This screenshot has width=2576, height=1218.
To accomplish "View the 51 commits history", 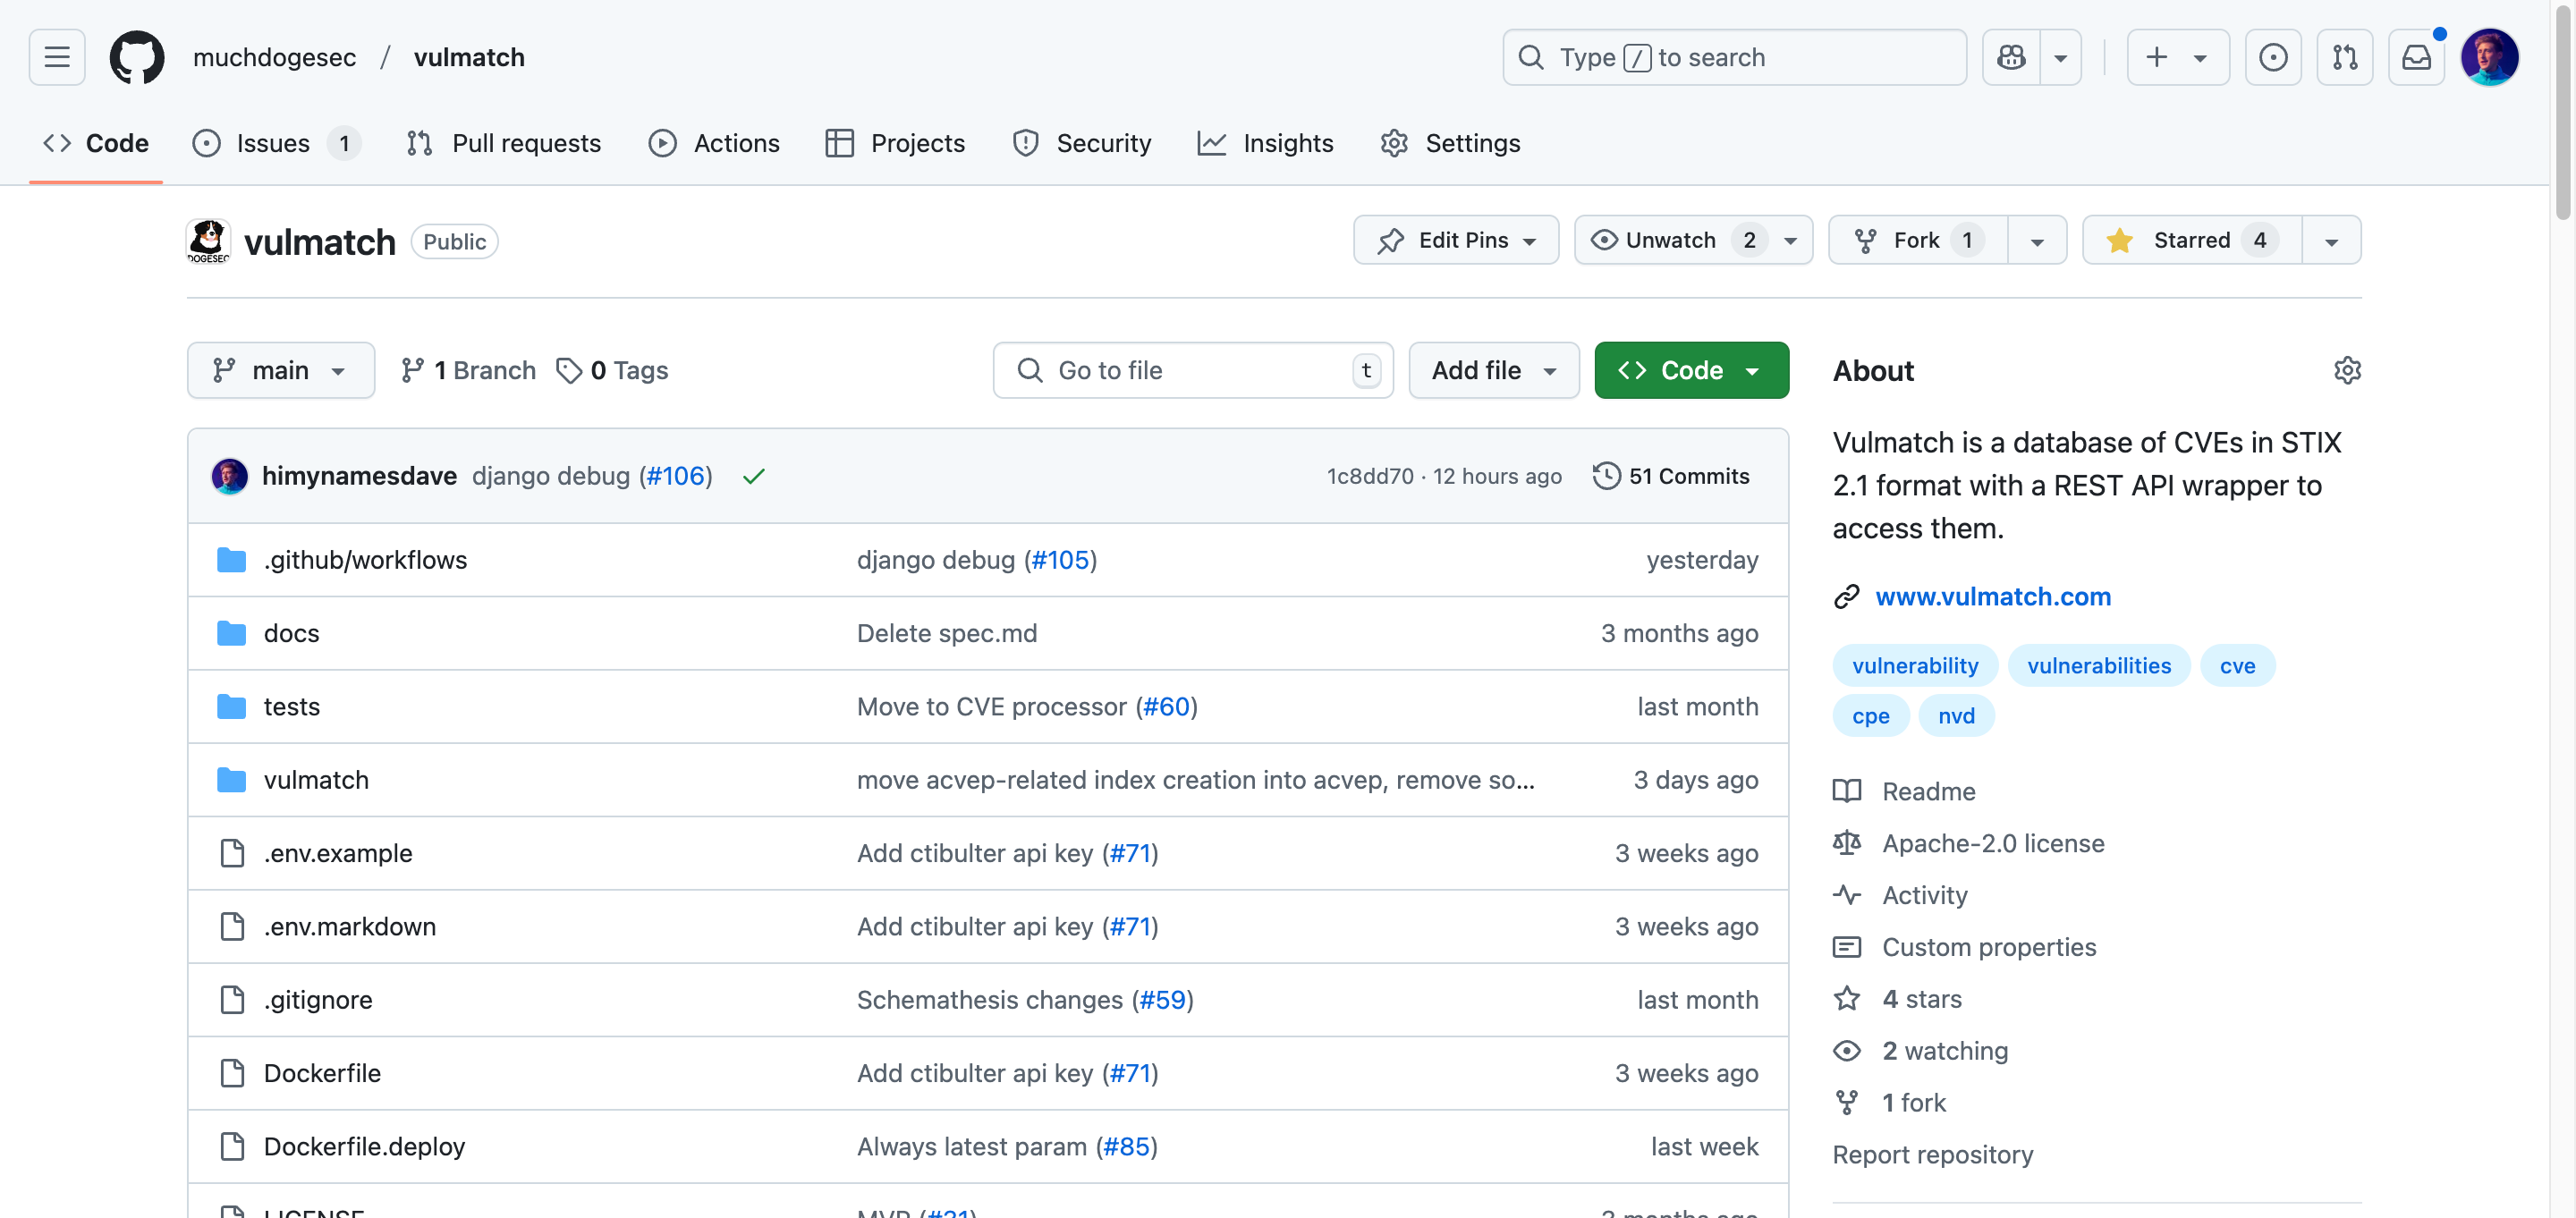I will (1670, 476).
